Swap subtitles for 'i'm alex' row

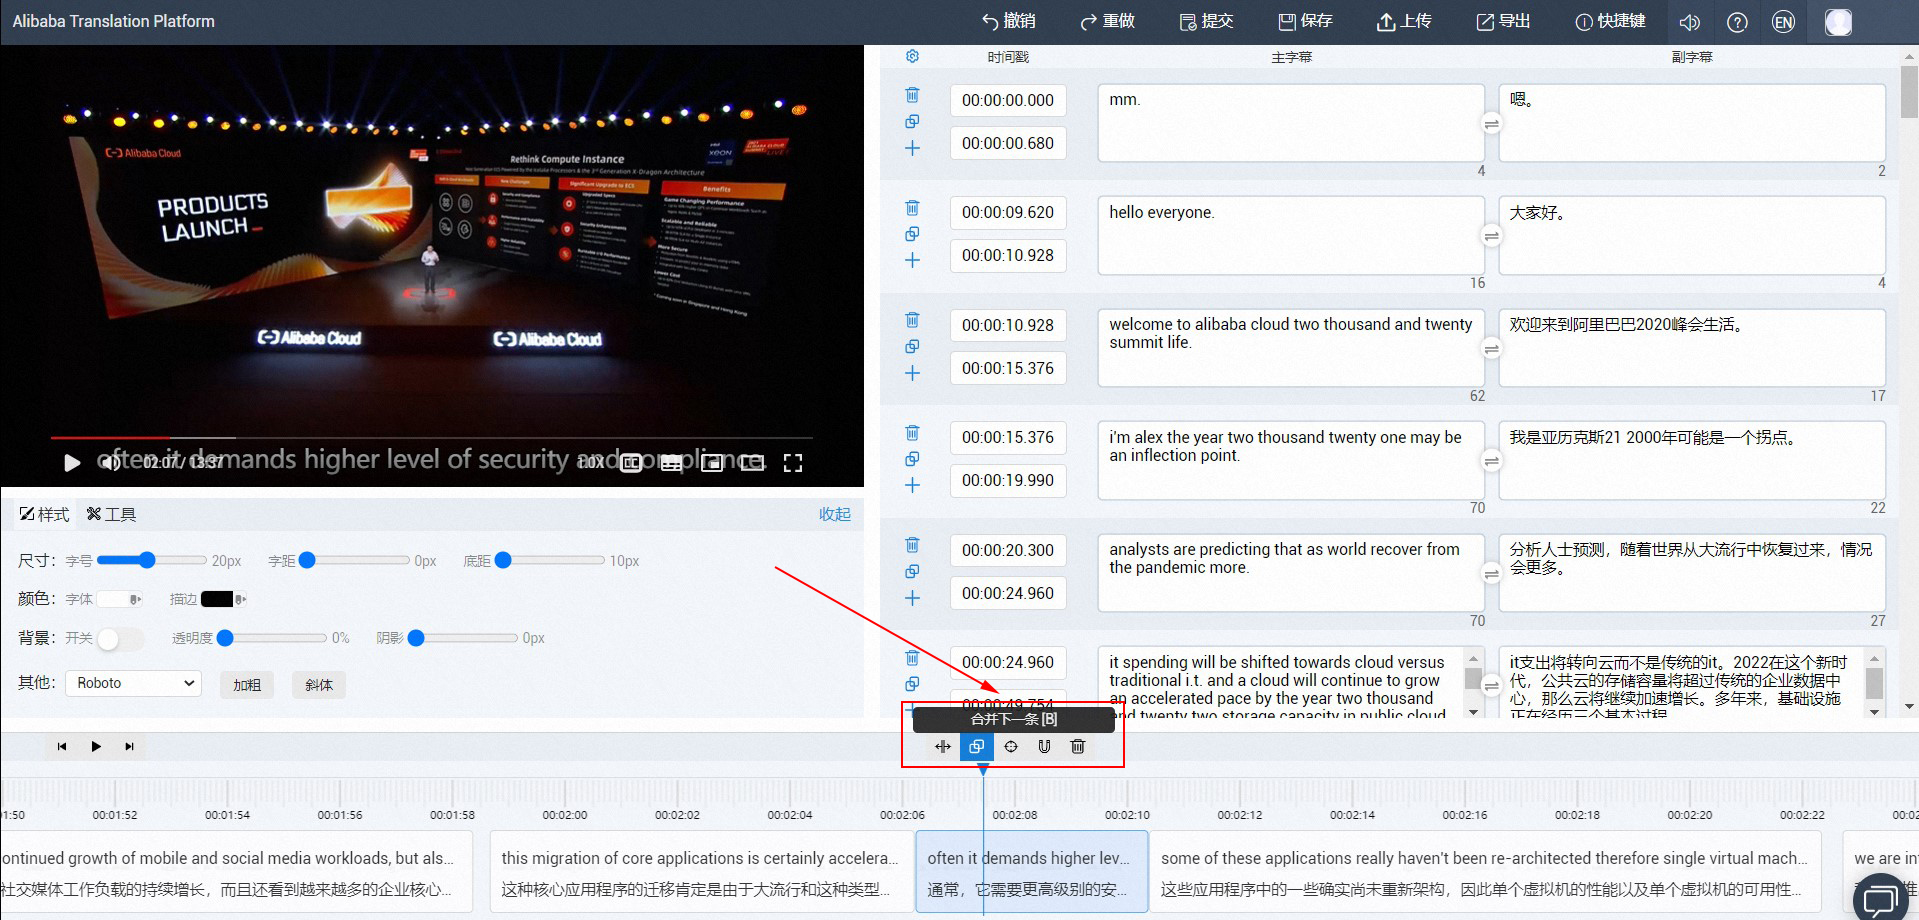pos(1491,461)
